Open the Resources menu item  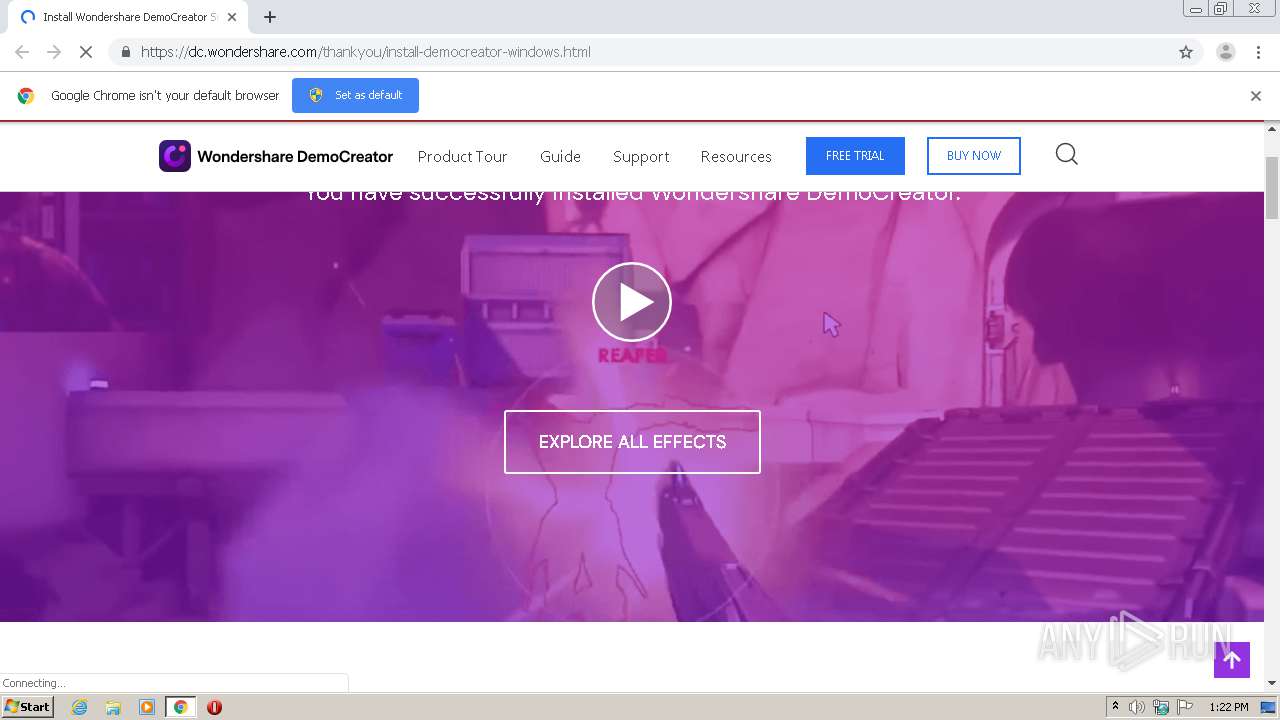coord(736,157)
